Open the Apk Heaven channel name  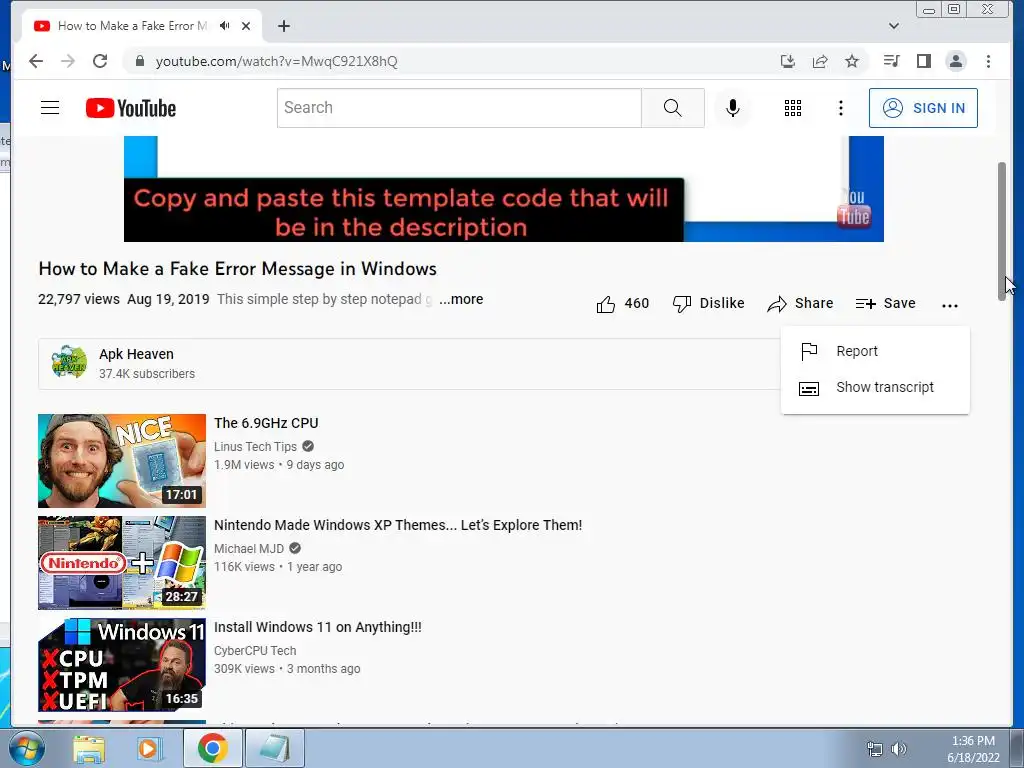[x=136, y=354]
